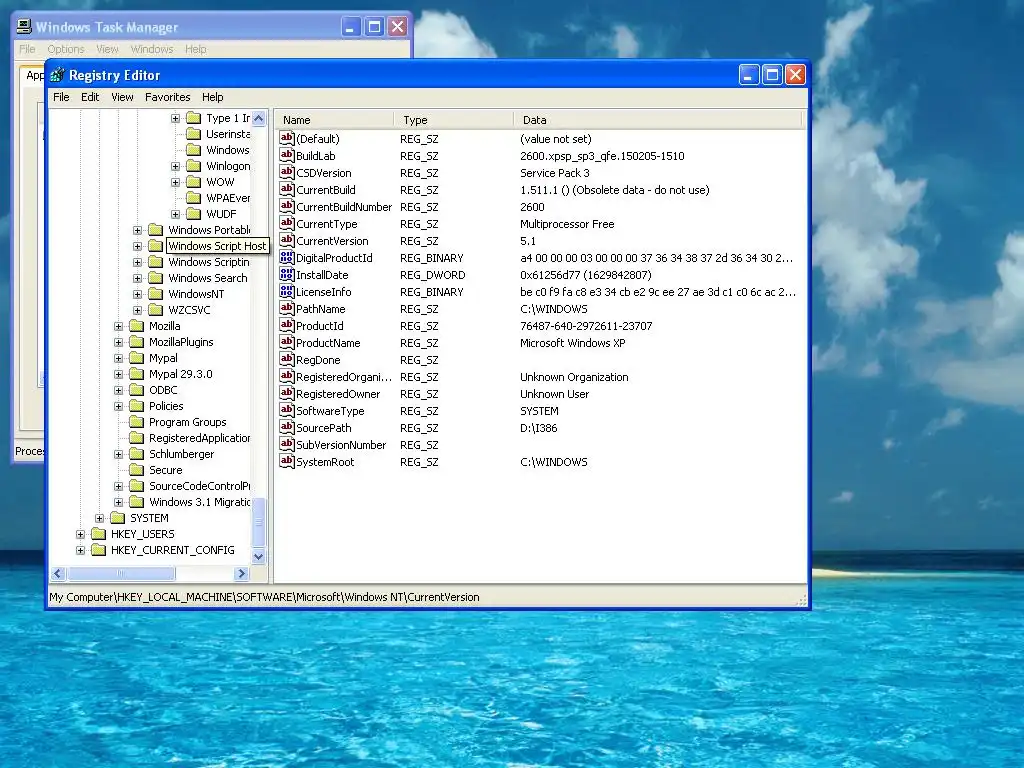Click tree pane scroll down arrow
1024x768 pixels.
click(x=259, y=556)
